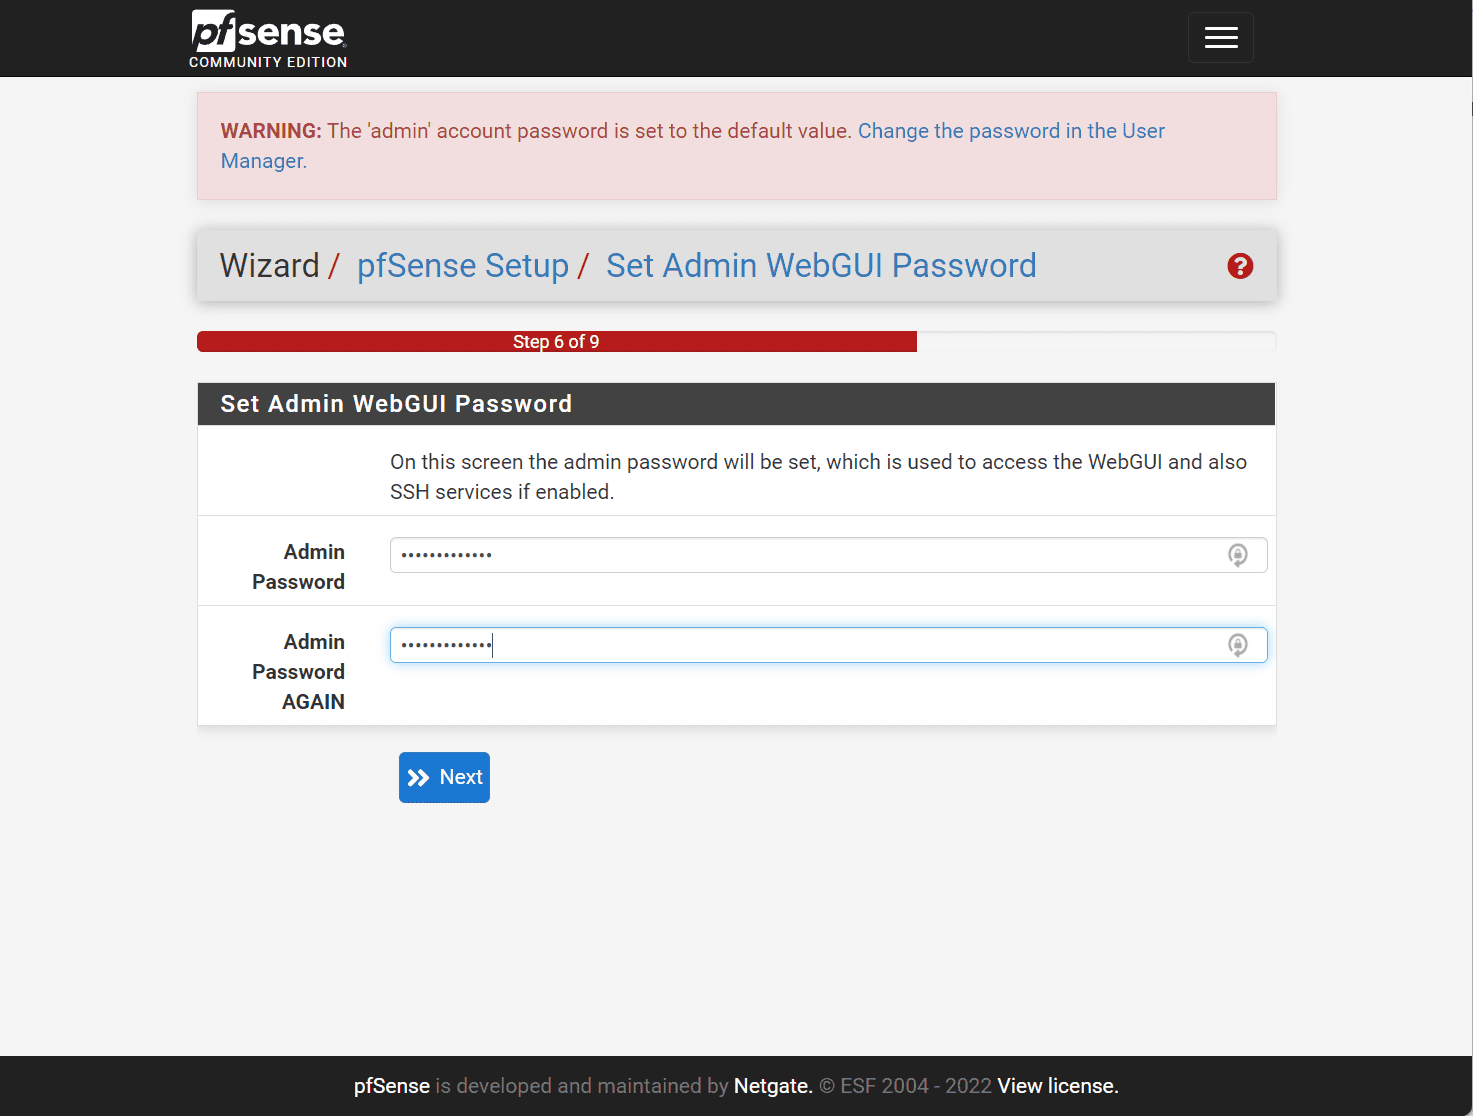The width and height of the screenshot is (1473, 1116).
Task: Focus the Admin Password AGAIN input field
Action: pyautogui.click(x=800, y=645)
